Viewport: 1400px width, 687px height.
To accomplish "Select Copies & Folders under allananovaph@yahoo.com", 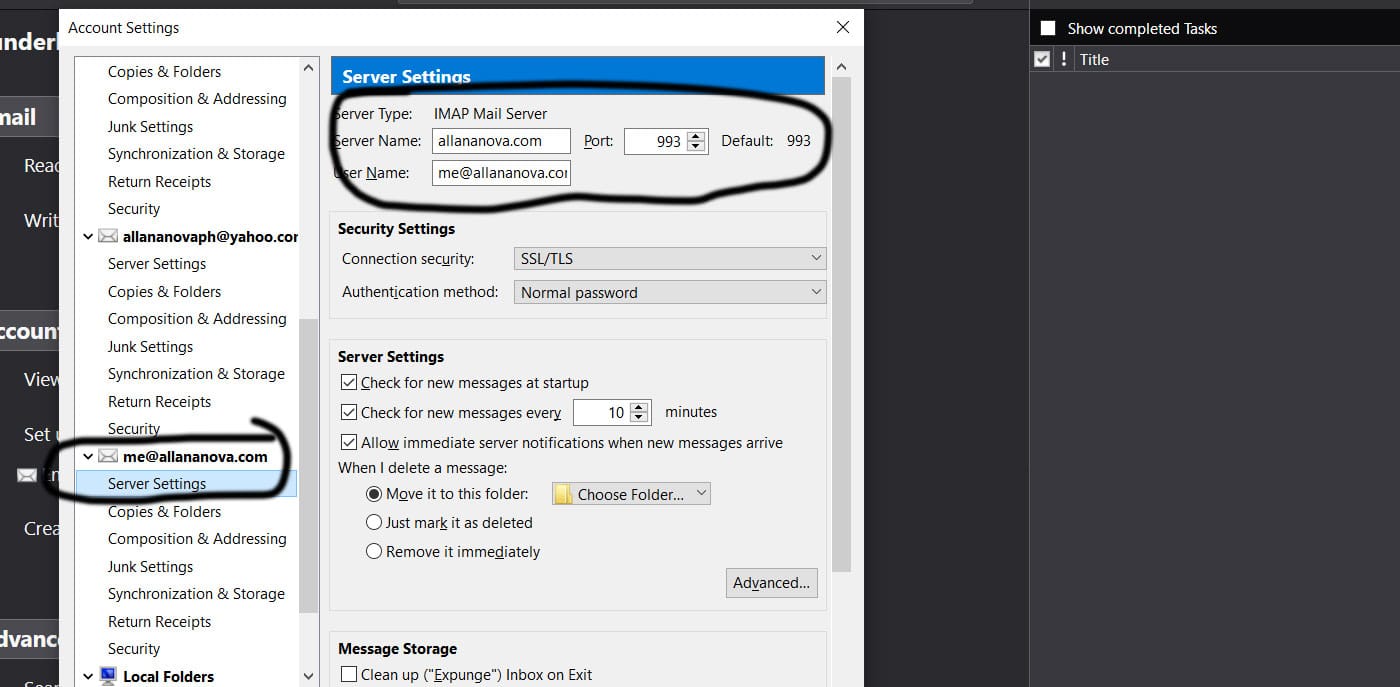I will coord(164,292).
